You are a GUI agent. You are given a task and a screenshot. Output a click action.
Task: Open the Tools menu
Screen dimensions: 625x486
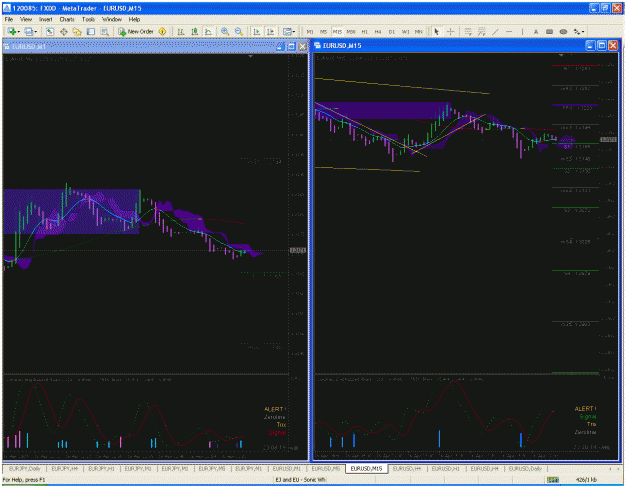[88, 19]
